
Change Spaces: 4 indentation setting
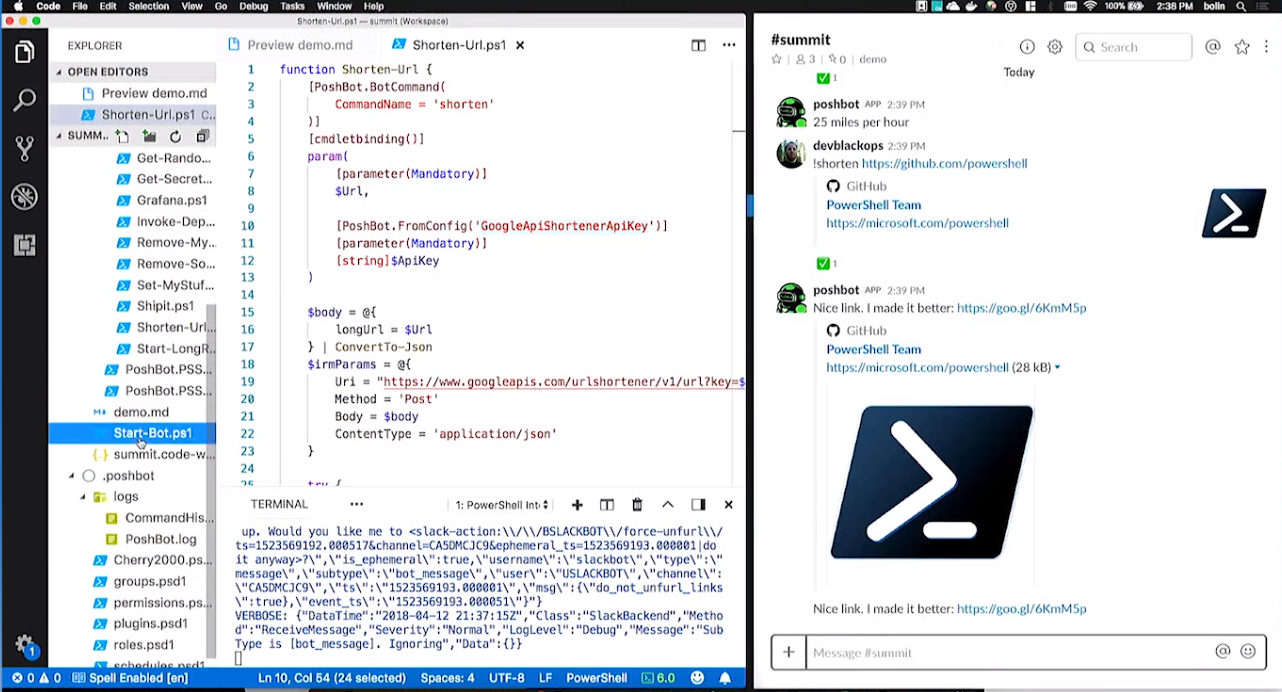point(448,678)
